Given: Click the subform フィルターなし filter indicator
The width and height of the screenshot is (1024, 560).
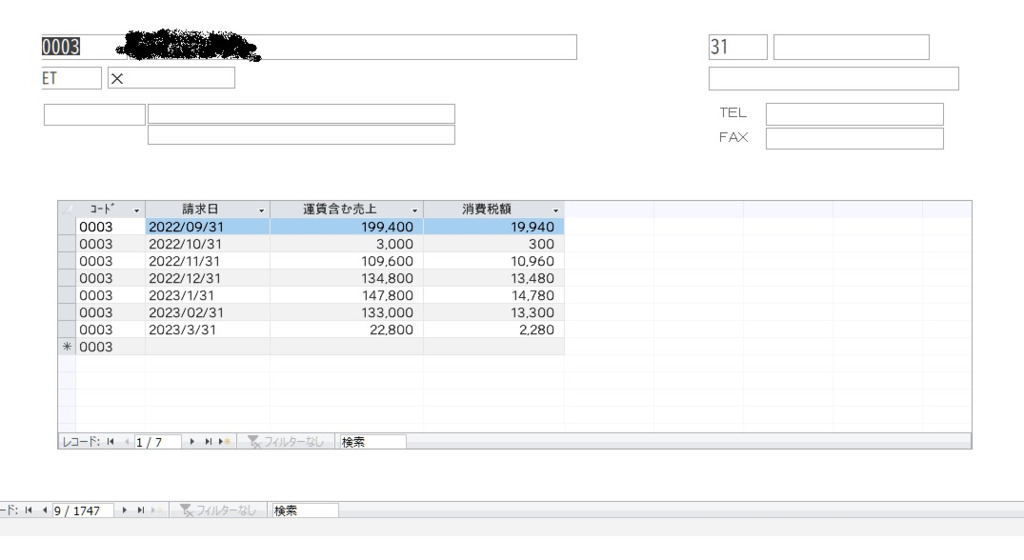Looking at the screenshot, I should click(286, 441).
